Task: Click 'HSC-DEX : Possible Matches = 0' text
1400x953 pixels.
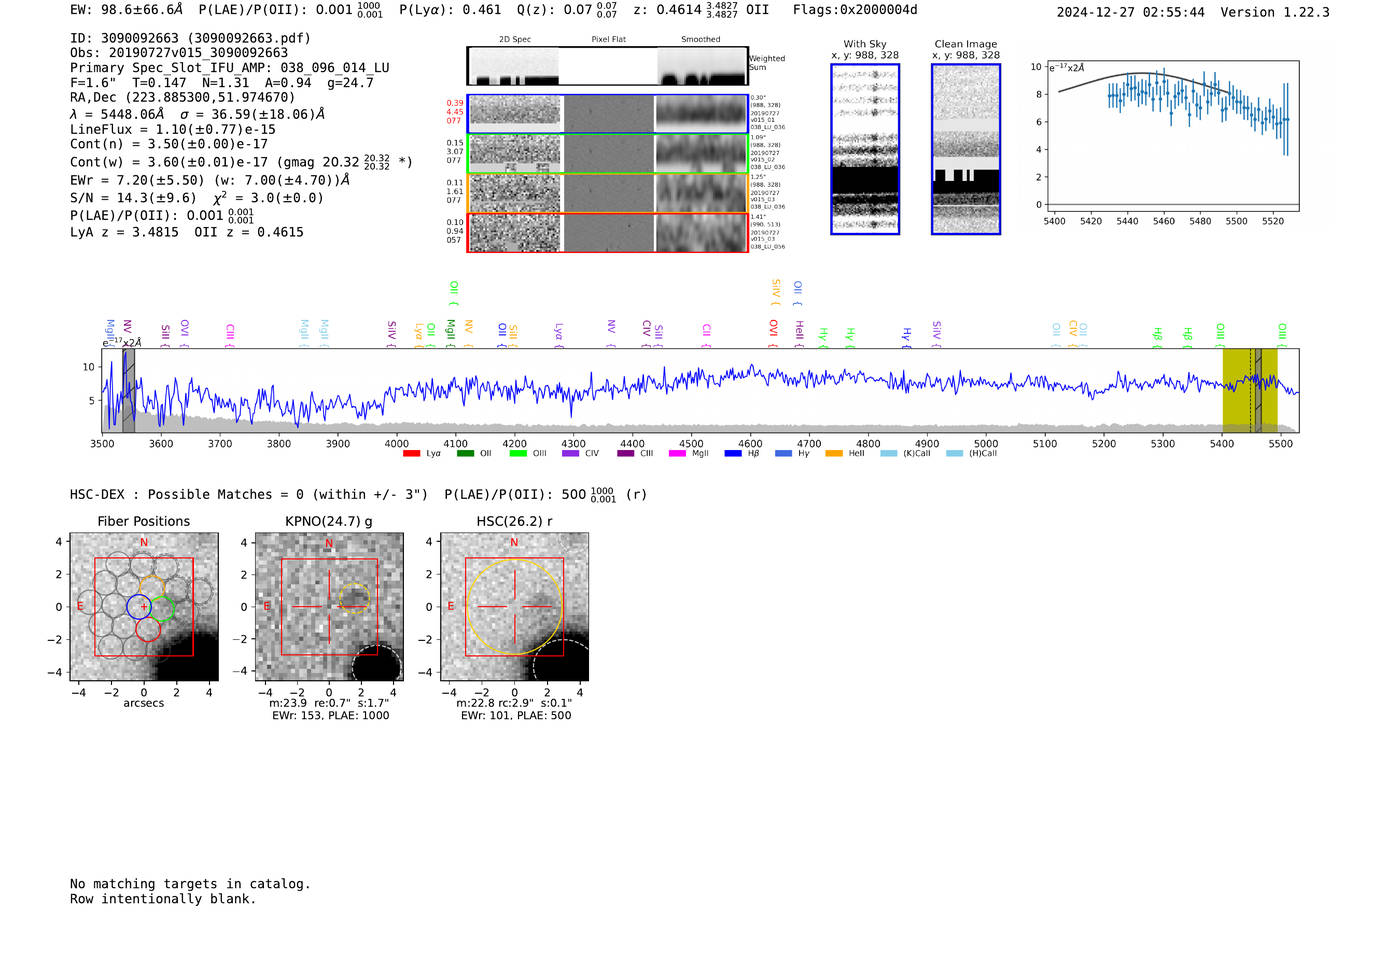Action: 187,495
